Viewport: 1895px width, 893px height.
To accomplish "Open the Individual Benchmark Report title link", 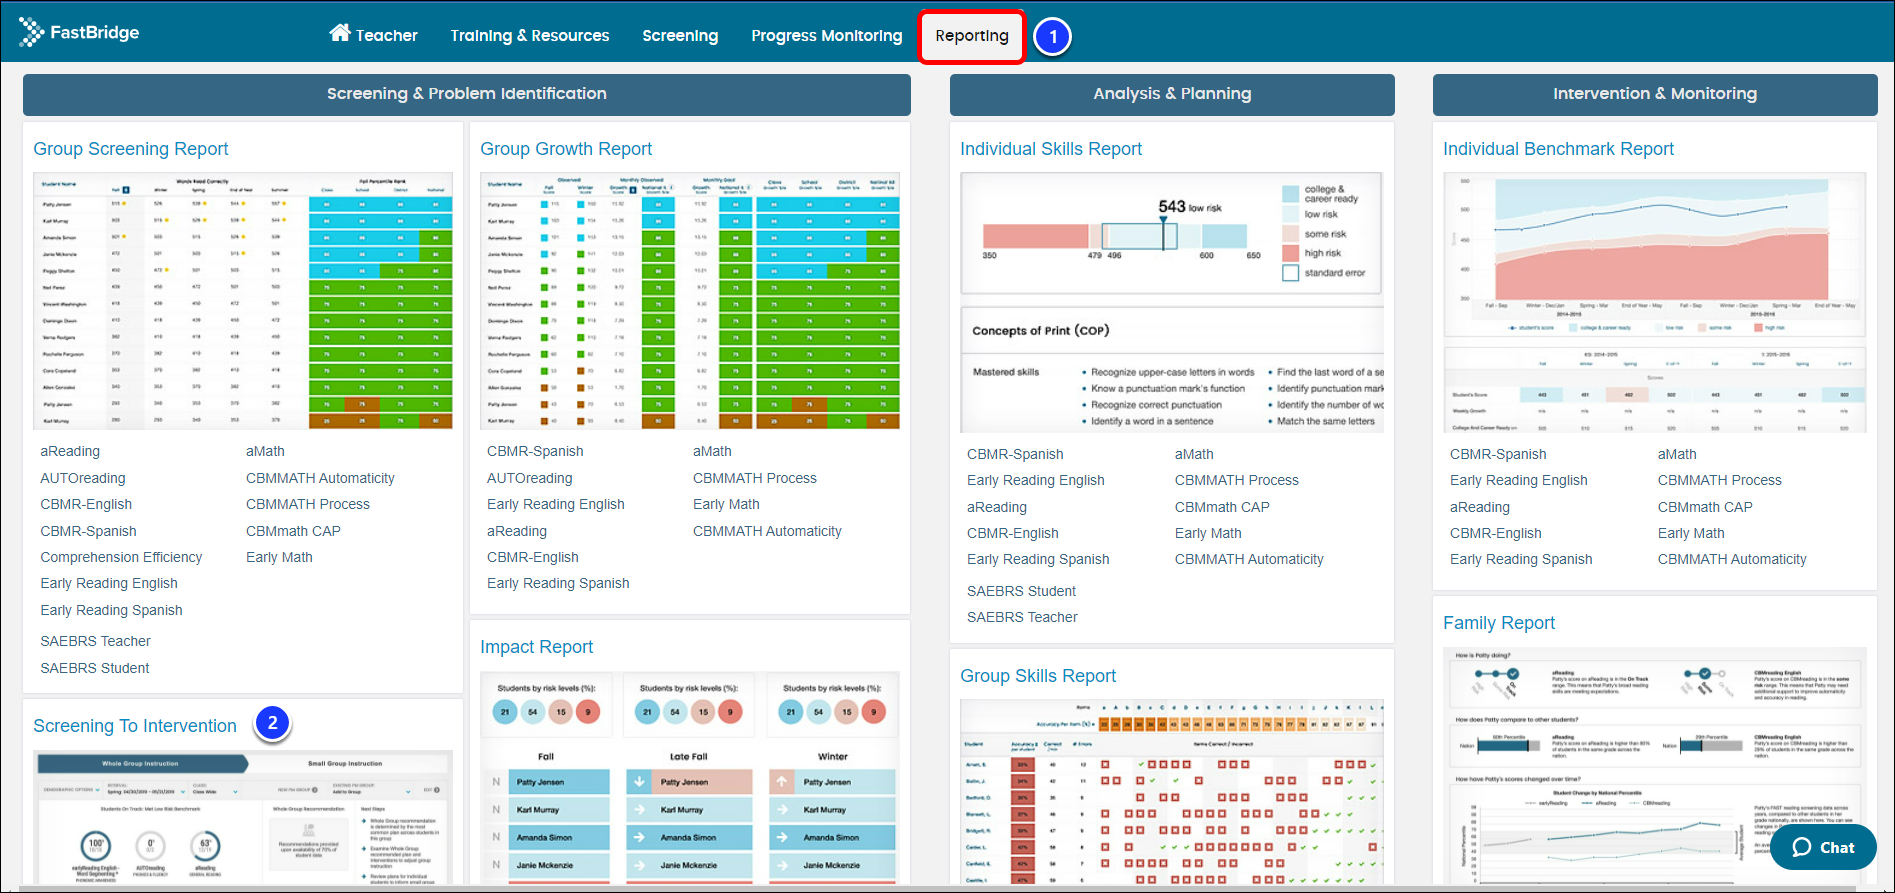I will coord(1558,149).
